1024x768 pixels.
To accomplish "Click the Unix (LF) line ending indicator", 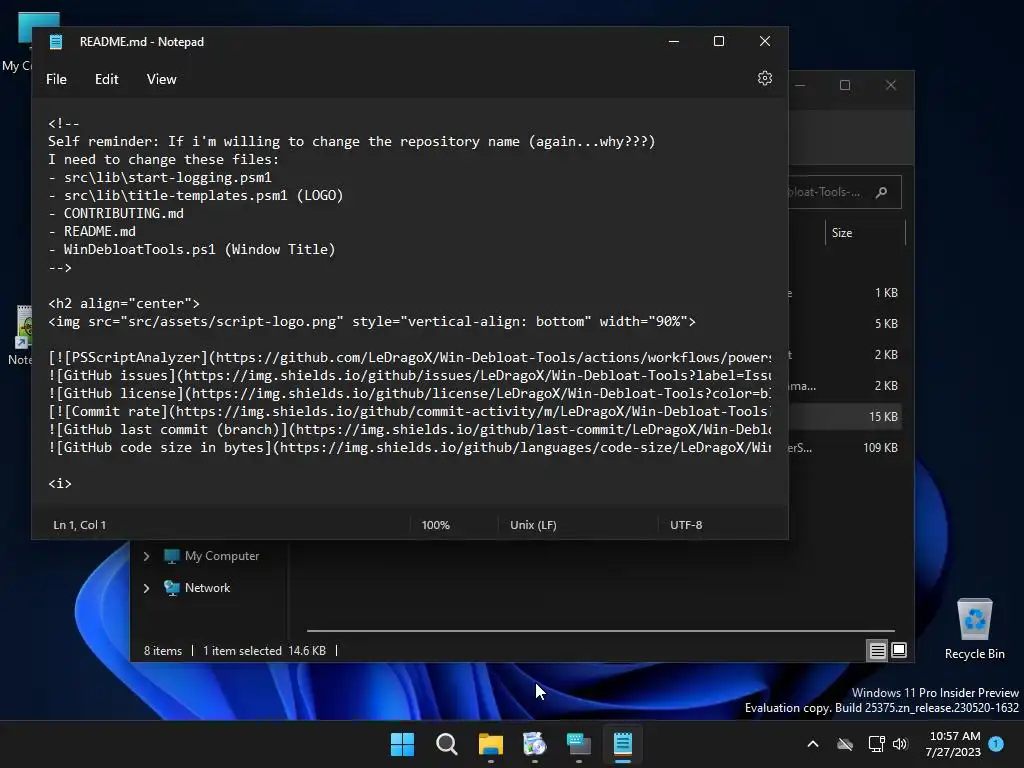I will 533,525.
